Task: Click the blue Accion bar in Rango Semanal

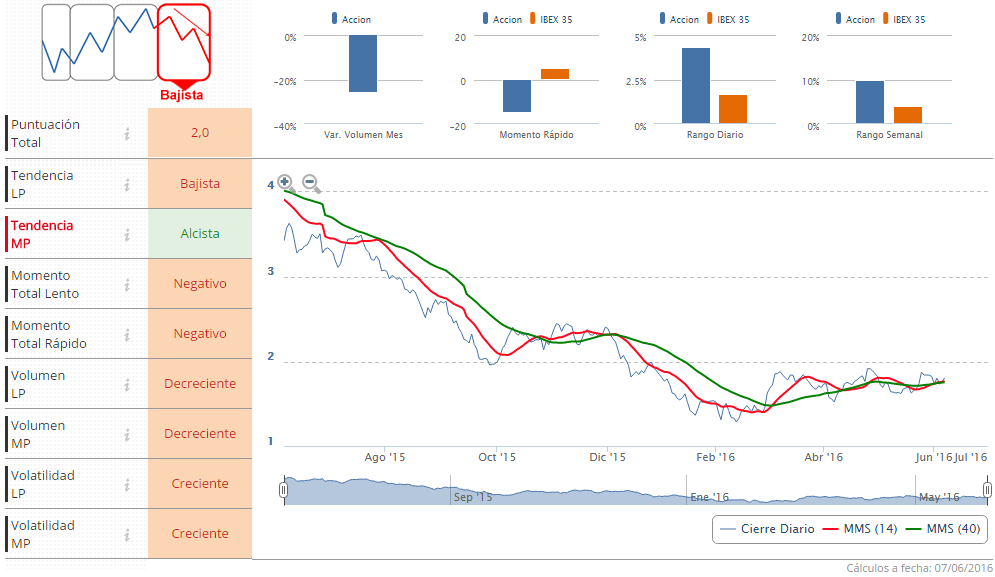Action: pyautogui.click(x=870, y=102)
